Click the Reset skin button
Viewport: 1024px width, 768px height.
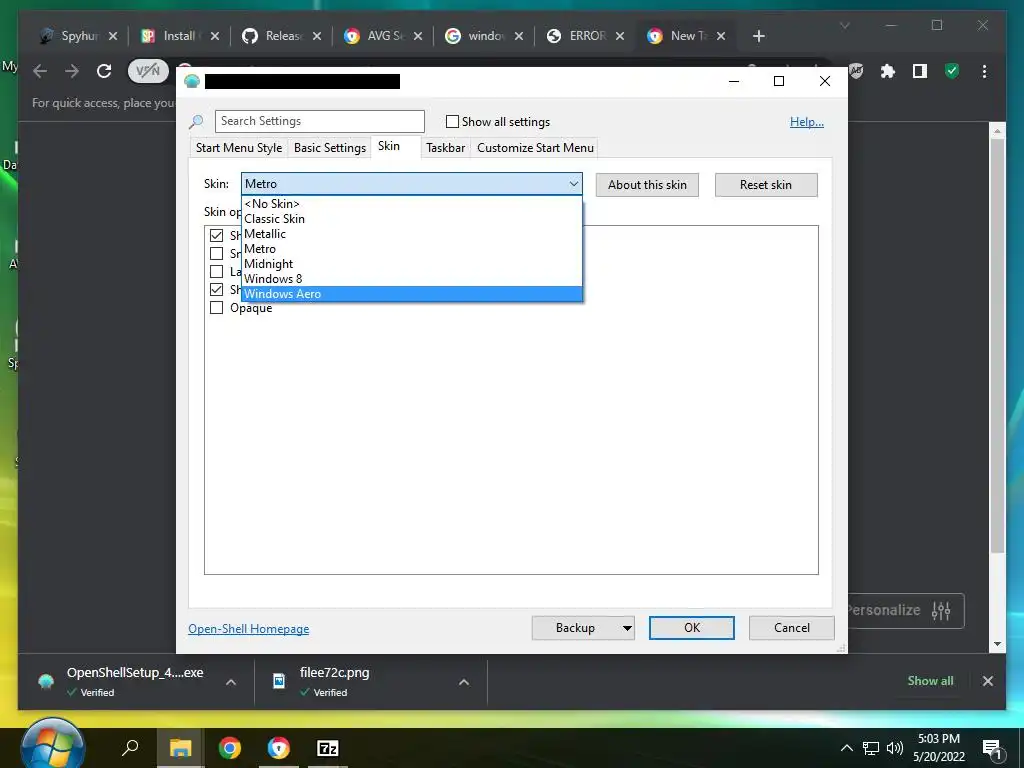click(766, 185)
